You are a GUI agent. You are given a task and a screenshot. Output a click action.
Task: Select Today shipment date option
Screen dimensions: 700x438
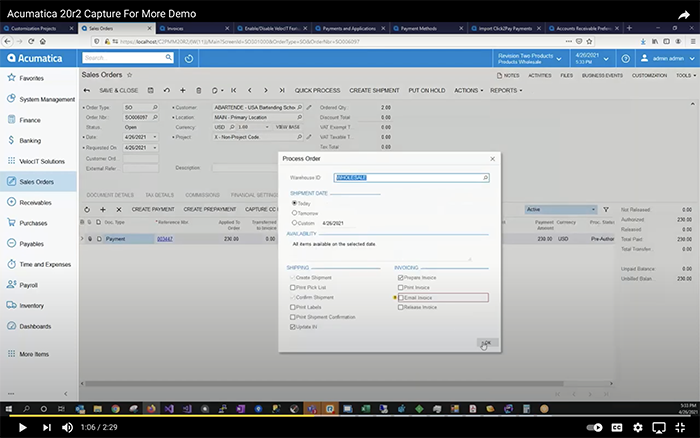tap(294, 203)
